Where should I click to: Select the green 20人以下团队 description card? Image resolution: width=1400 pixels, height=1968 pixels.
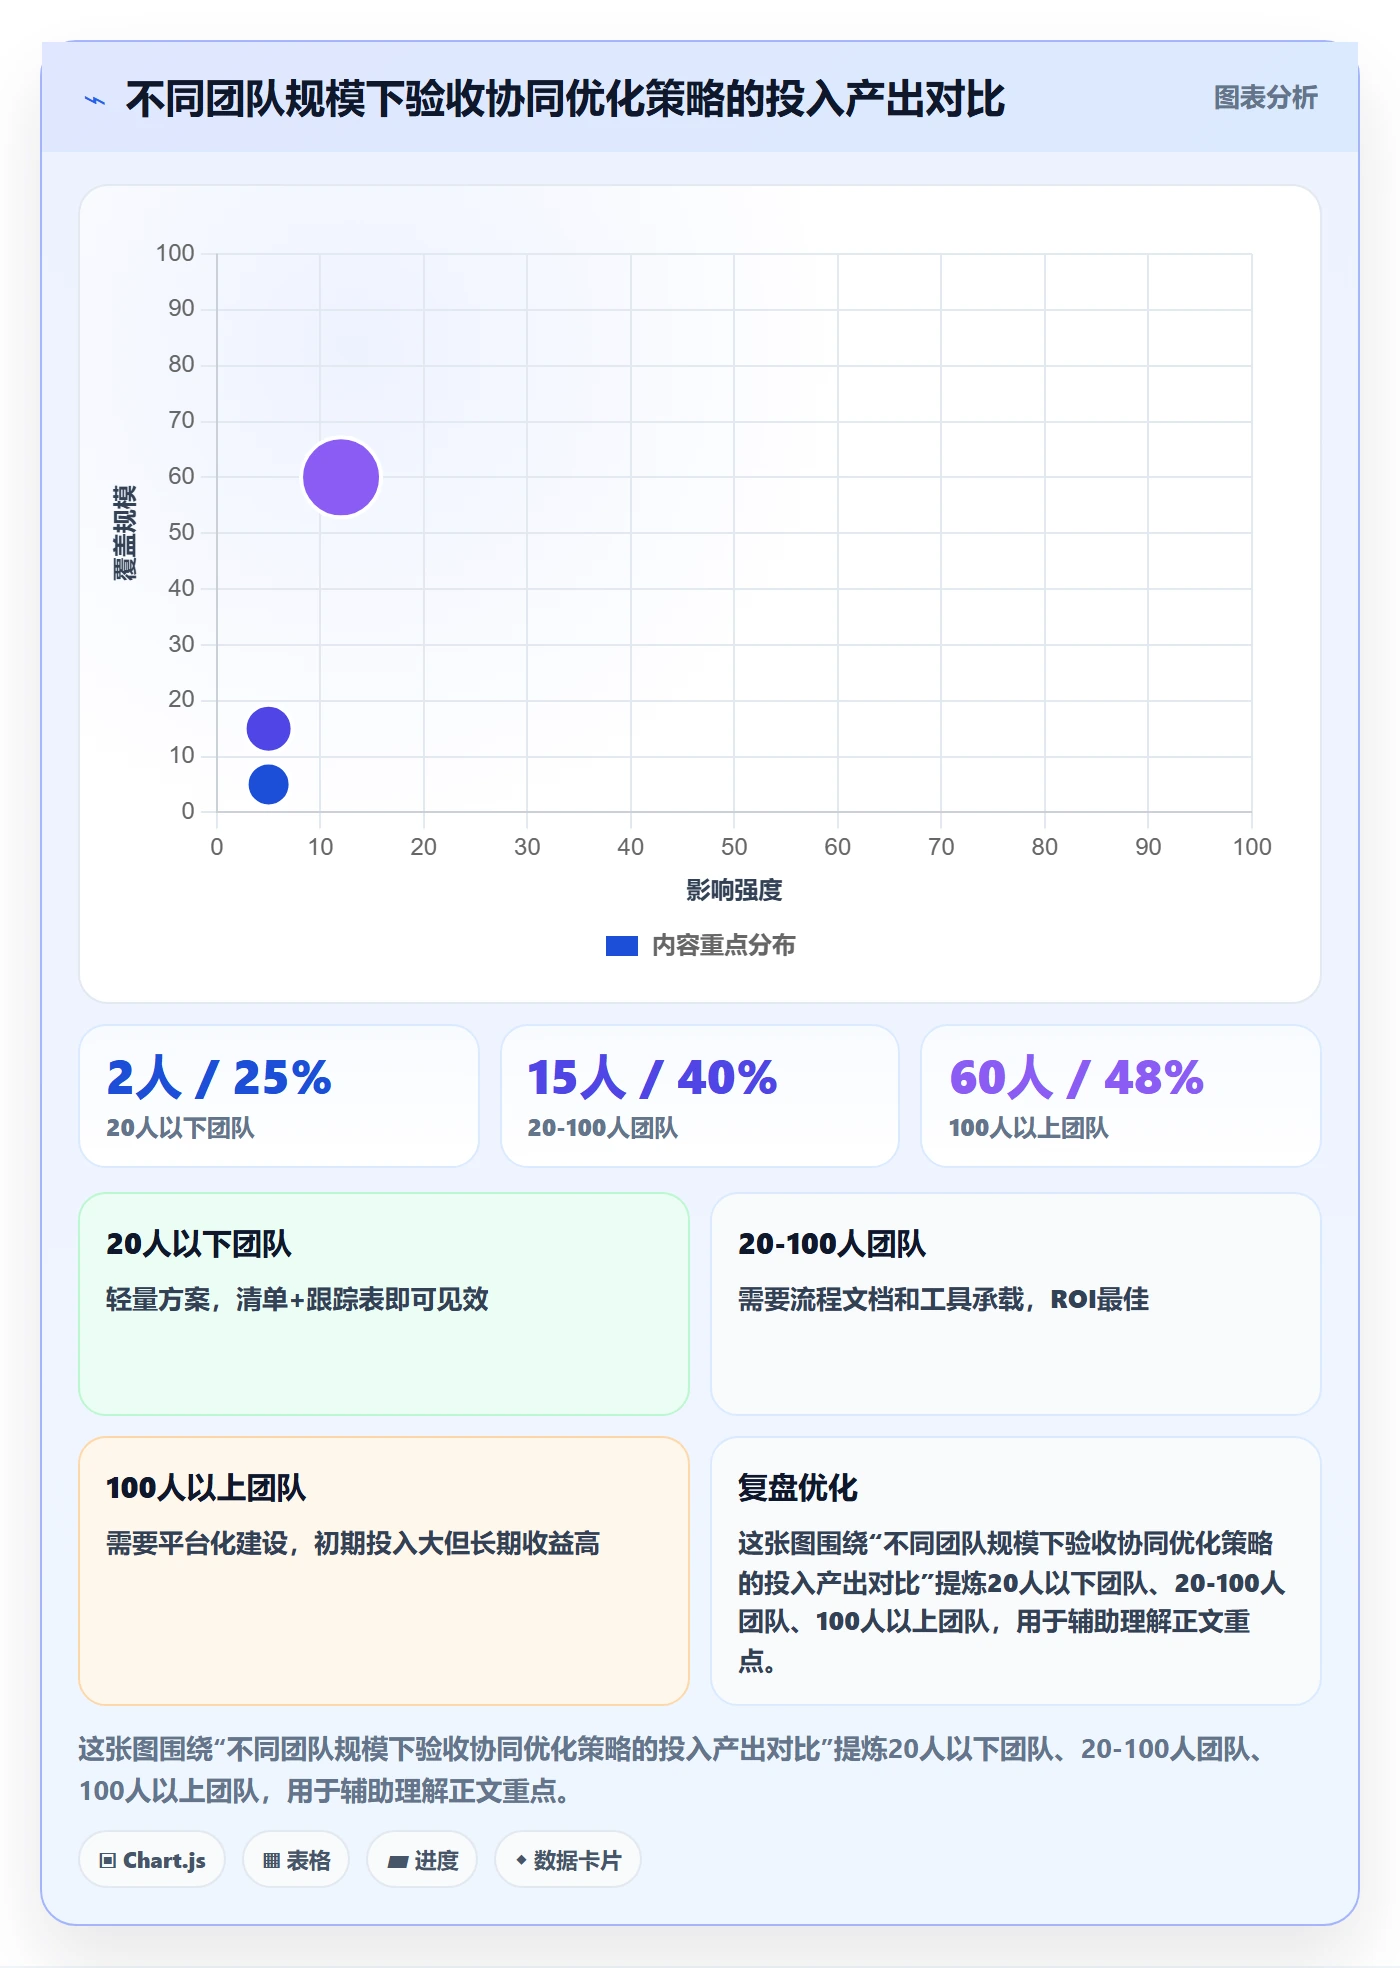(x=384, y=1304)
